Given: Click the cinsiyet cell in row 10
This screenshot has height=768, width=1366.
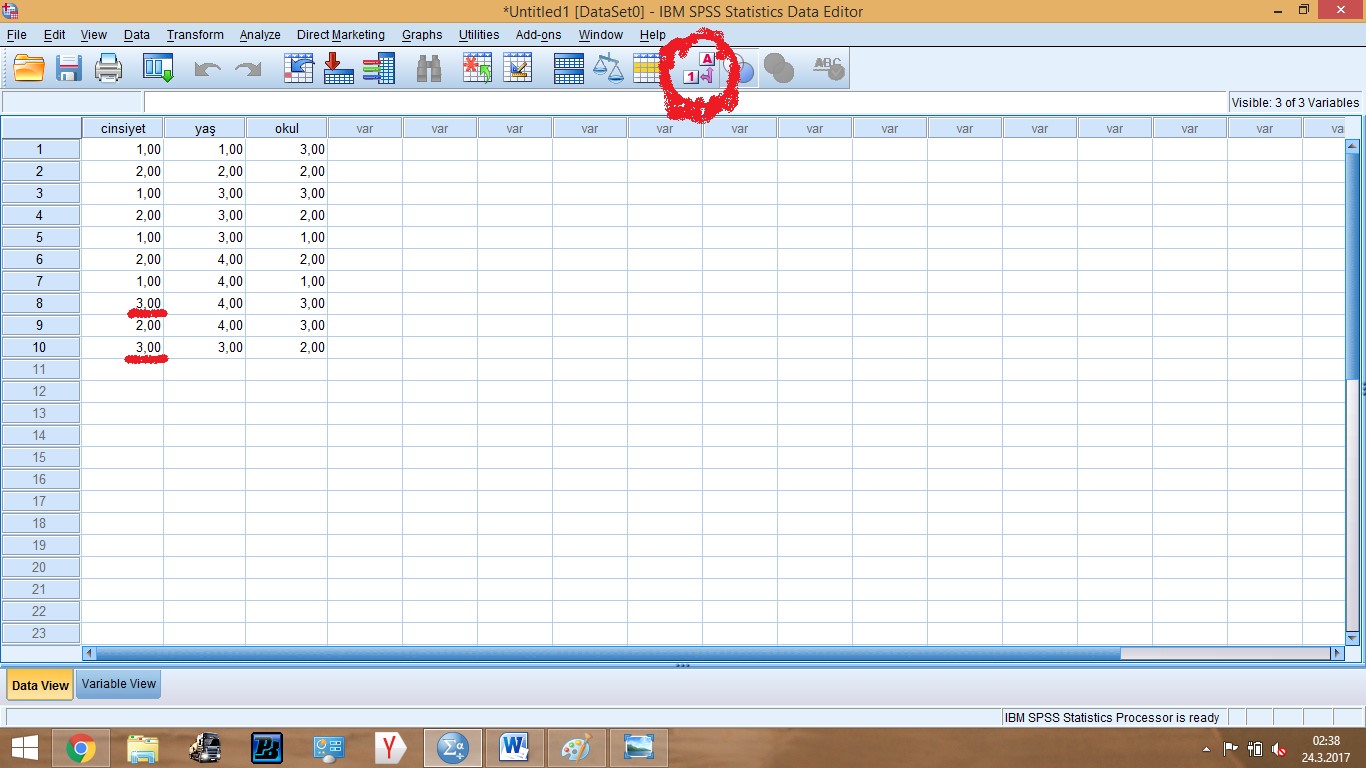Looking at the screenshot, I should [123, 347].
